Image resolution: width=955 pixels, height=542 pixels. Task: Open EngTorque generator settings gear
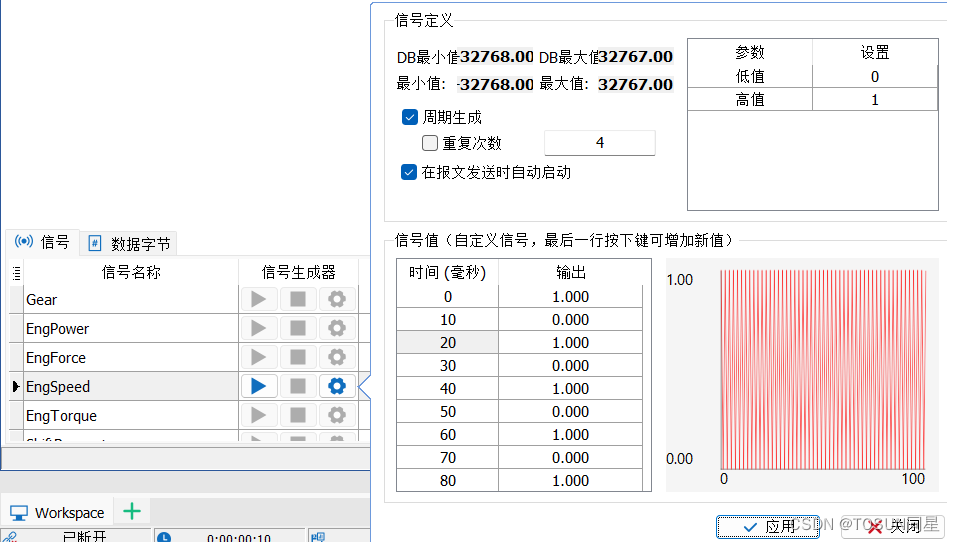pyautogui.click(x=337, y=415)
